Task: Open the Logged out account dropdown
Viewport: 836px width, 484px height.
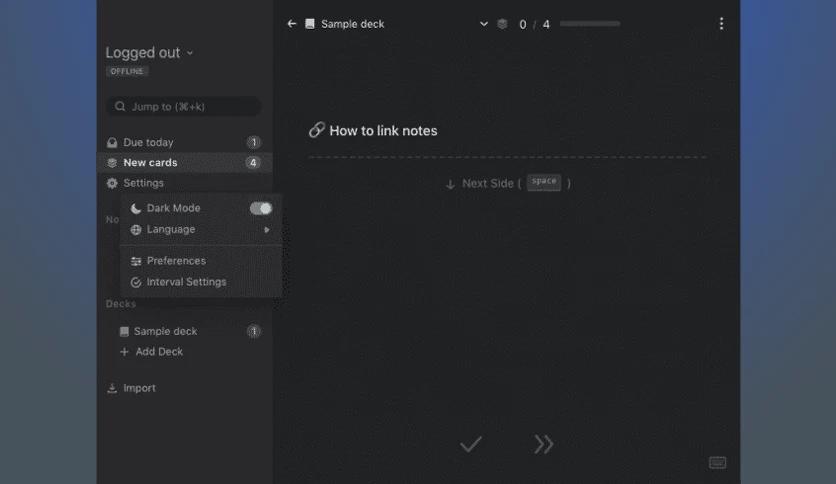Action: 149,52
